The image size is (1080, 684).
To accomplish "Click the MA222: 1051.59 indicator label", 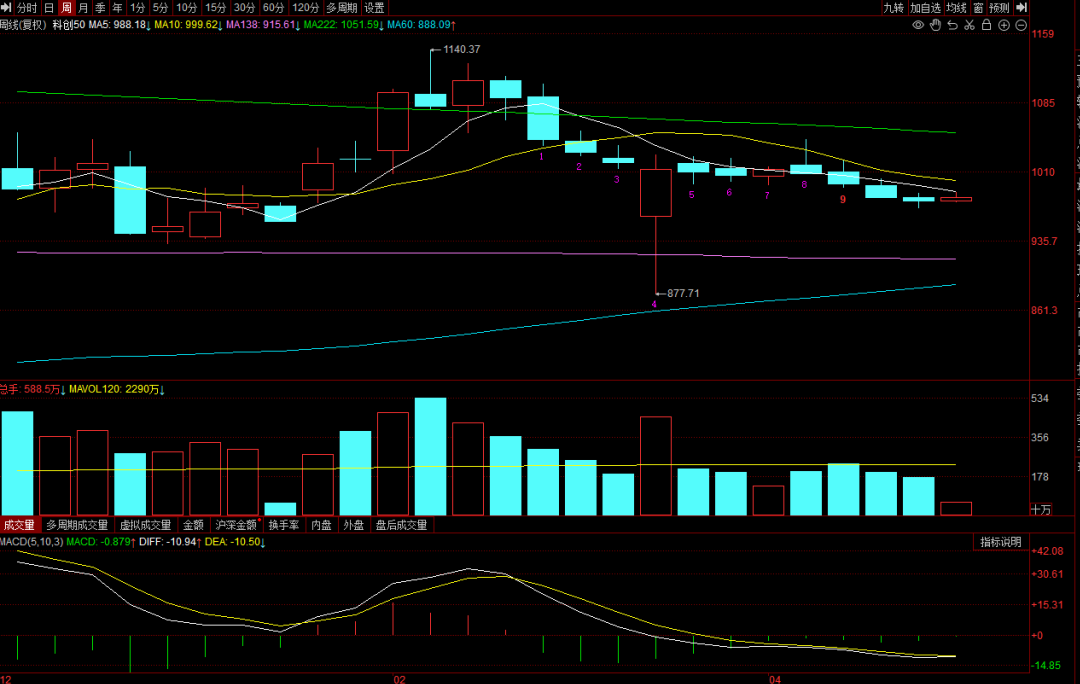I will [x=344, y=25].
